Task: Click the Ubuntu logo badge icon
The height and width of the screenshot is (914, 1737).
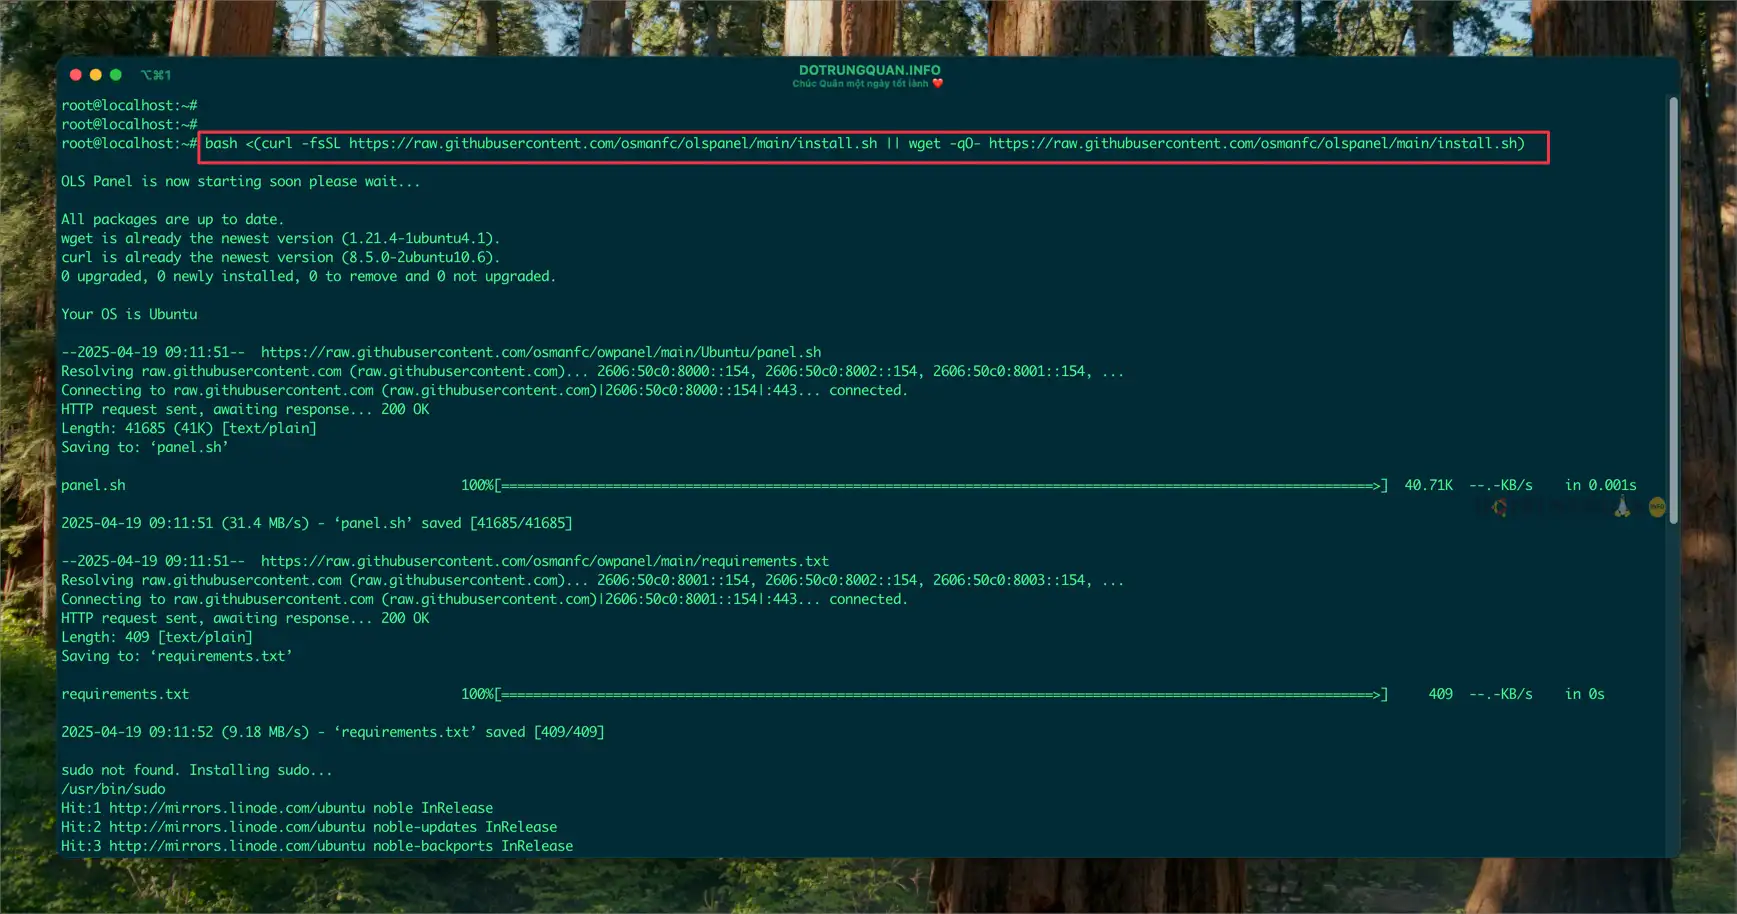Action: (1499, 508)
